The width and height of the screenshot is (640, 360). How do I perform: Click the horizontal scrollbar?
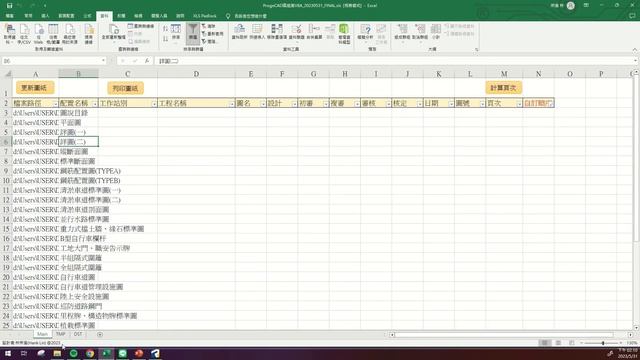(x=504, y=335)
